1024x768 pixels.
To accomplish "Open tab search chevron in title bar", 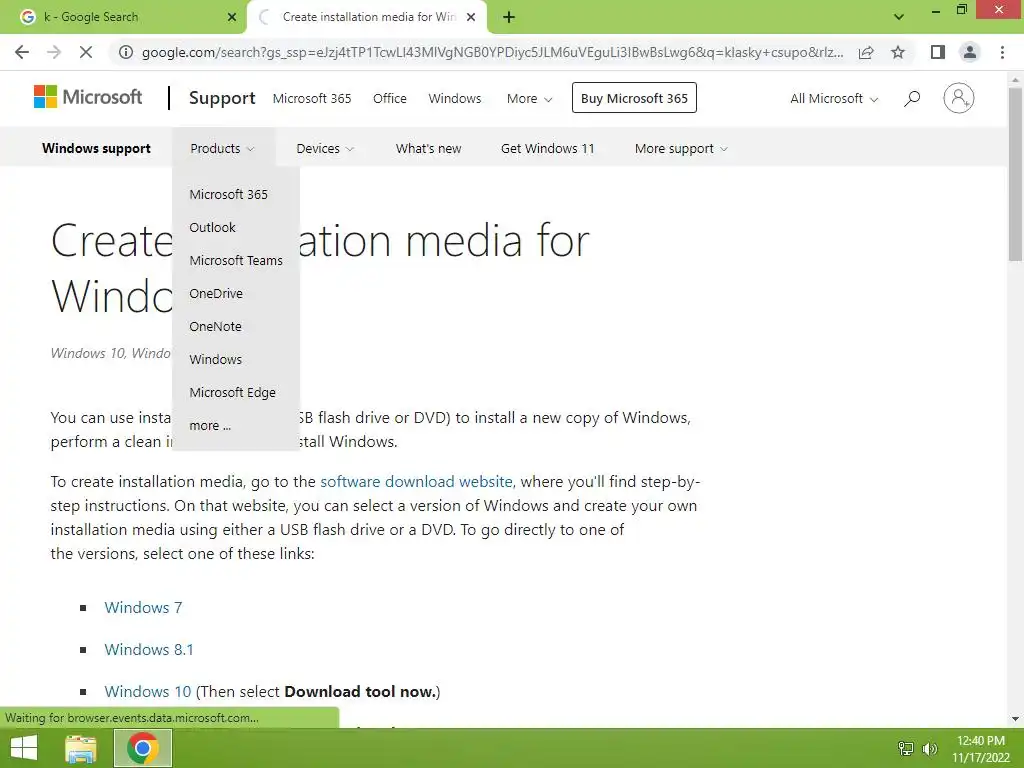I will pyautogui.click(x=899, y=17).
